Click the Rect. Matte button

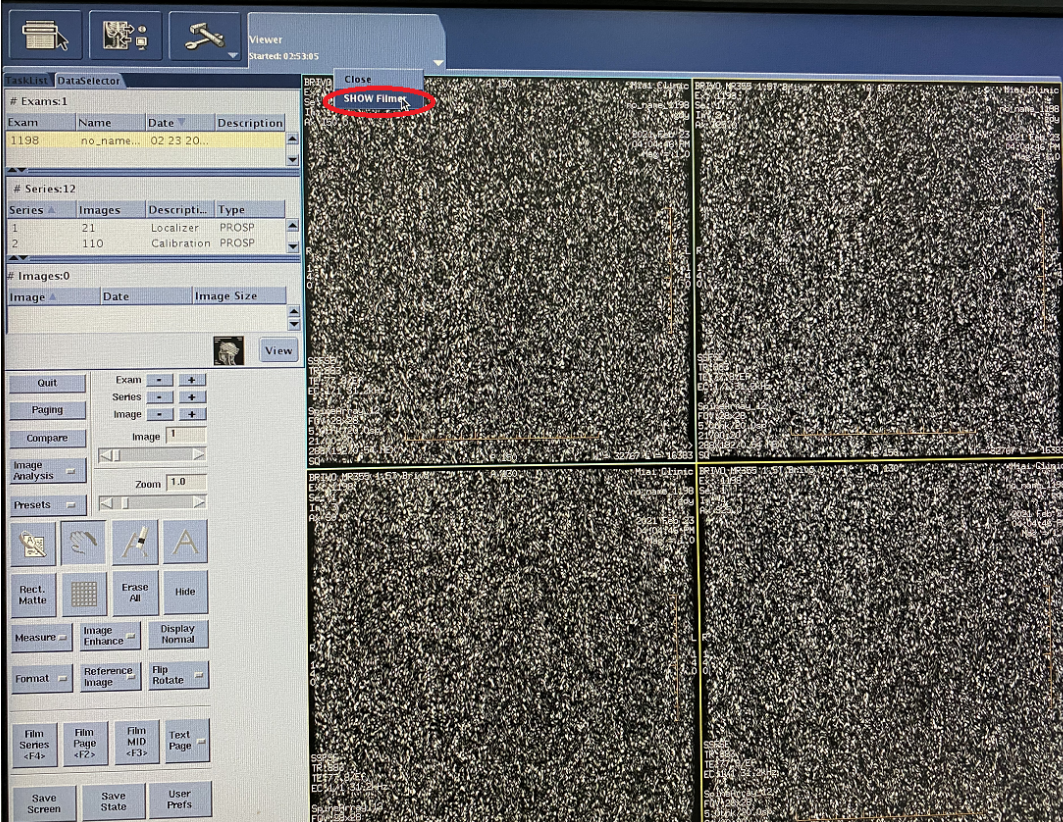click(33, 594)
